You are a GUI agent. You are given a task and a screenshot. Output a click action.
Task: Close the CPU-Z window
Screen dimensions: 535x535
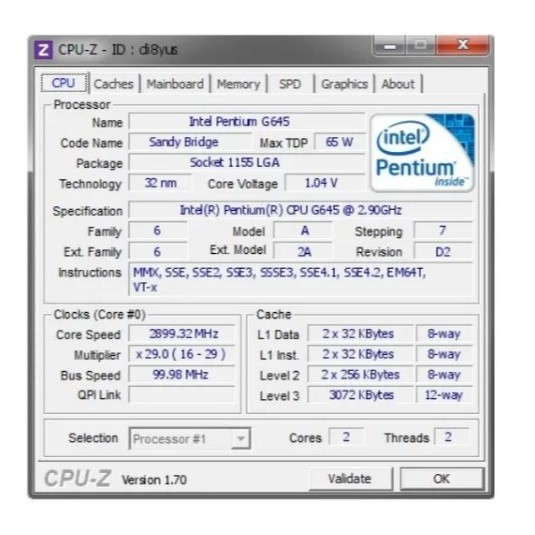click(463, 45)
